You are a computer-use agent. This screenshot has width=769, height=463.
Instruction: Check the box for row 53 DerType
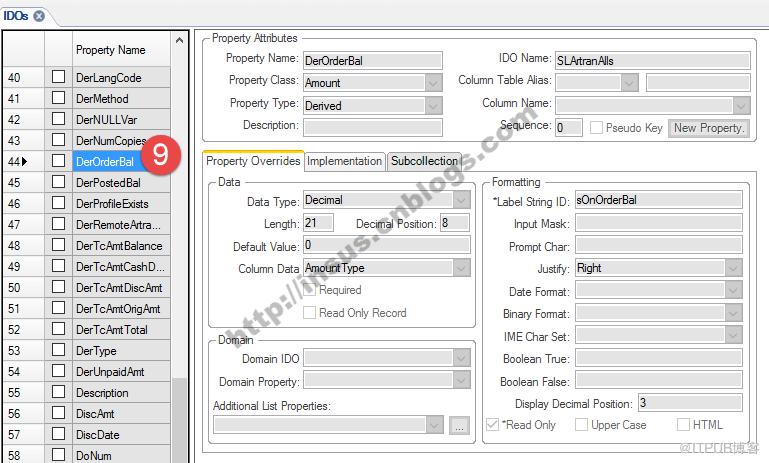58,350
